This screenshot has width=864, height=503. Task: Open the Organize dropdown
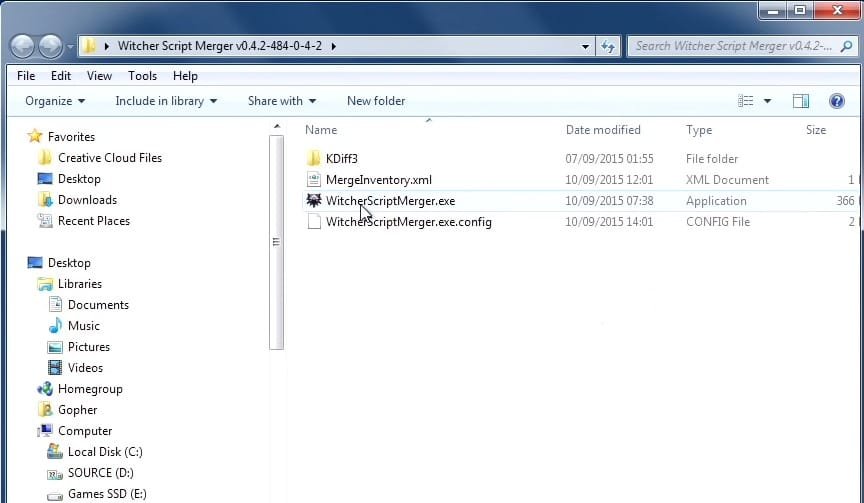click(55, 101)
